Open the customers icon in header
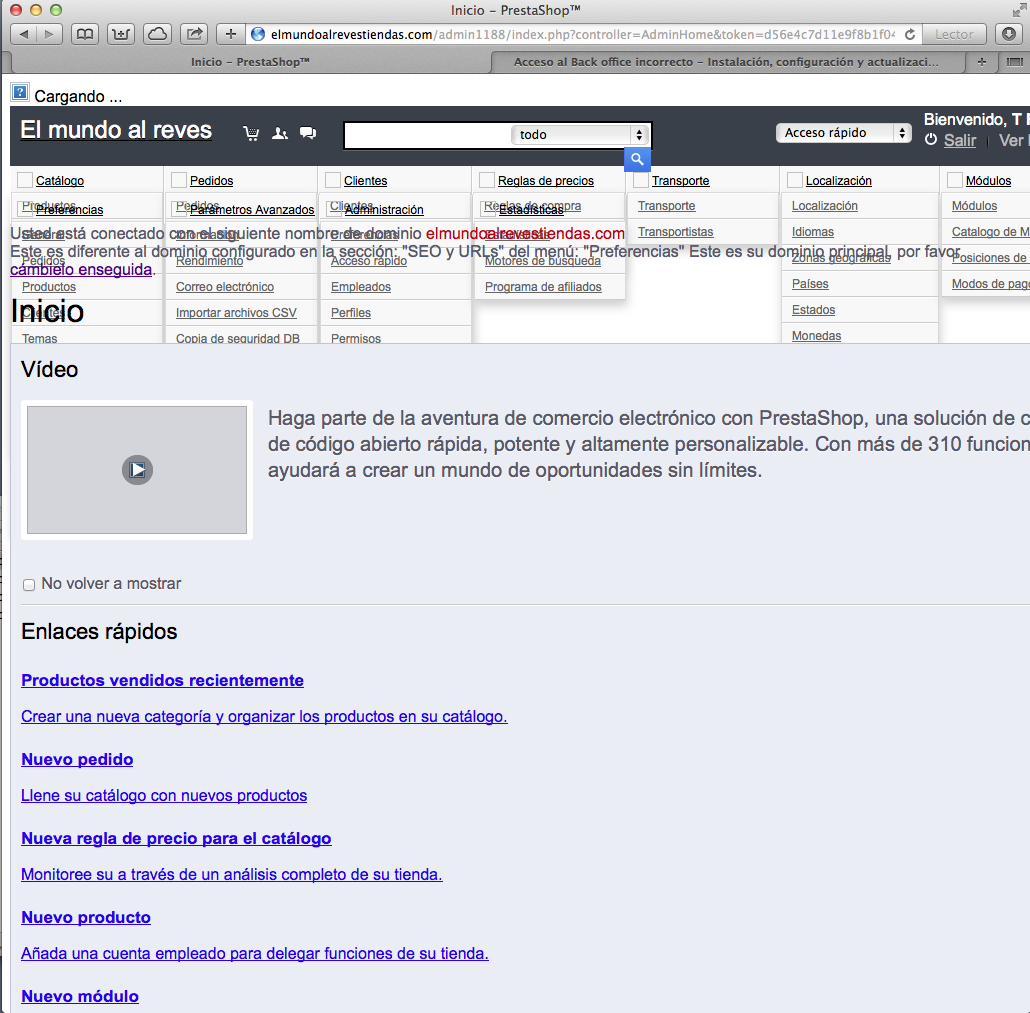This screenshot has width=1030, height=1013. point(280,133)
